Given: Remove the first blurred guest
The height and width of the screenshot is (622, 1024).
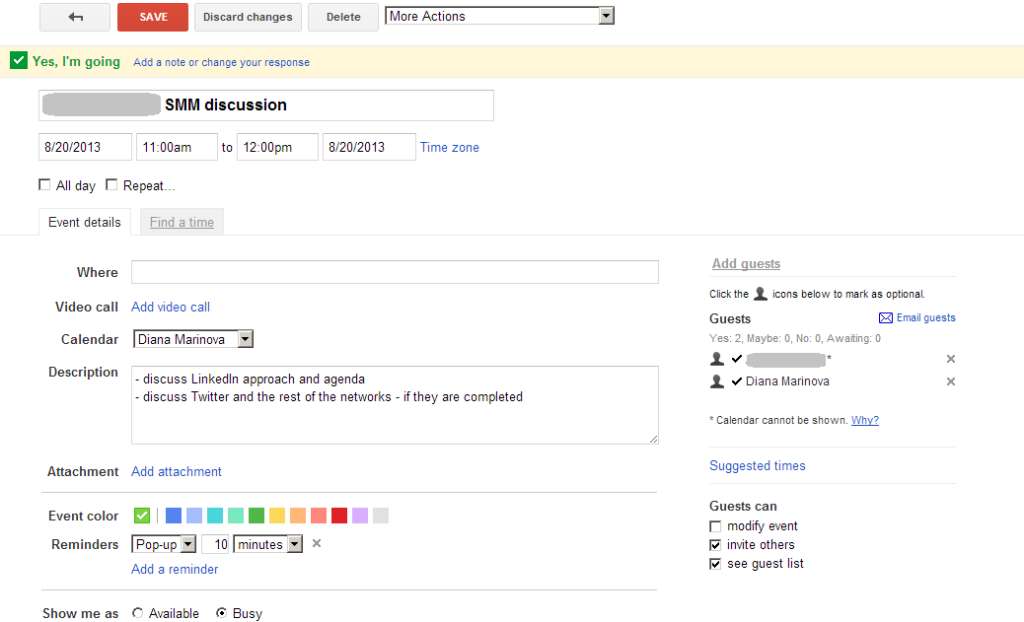Looking at the screenshot, I should pos(950,359).
